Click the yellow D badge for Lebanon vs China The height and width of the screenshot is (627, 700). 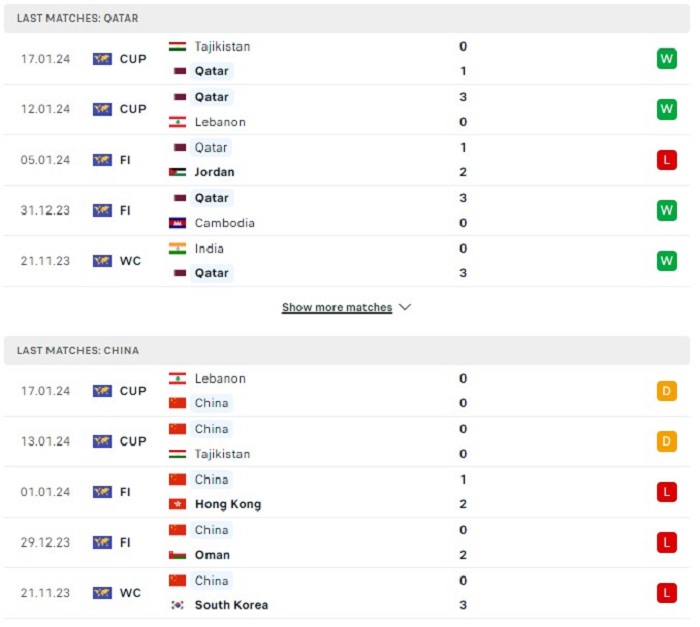[667, 391]
